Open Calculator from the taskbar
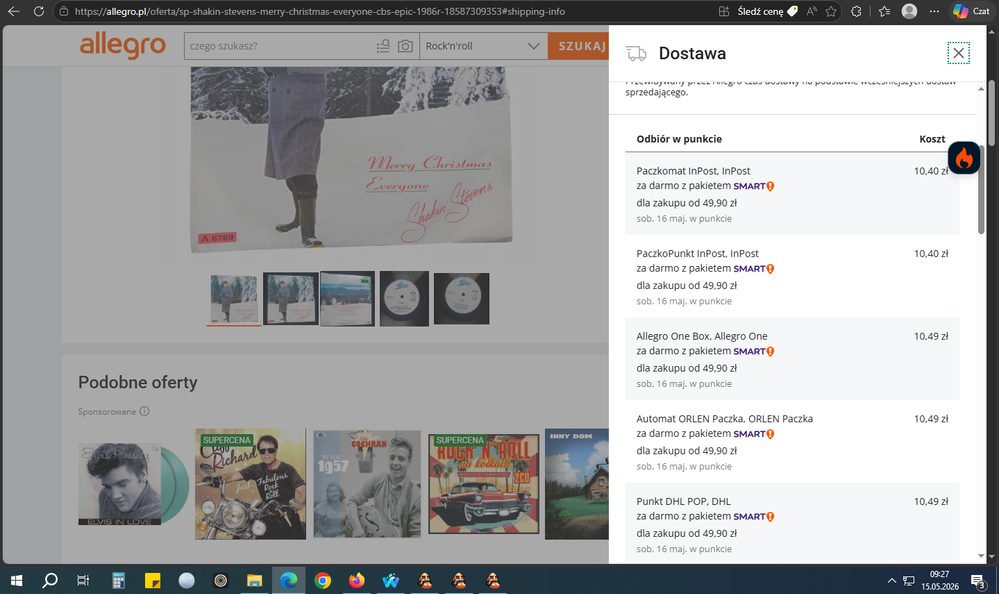This screenshot has width=999, height=594. coord(118,580)
